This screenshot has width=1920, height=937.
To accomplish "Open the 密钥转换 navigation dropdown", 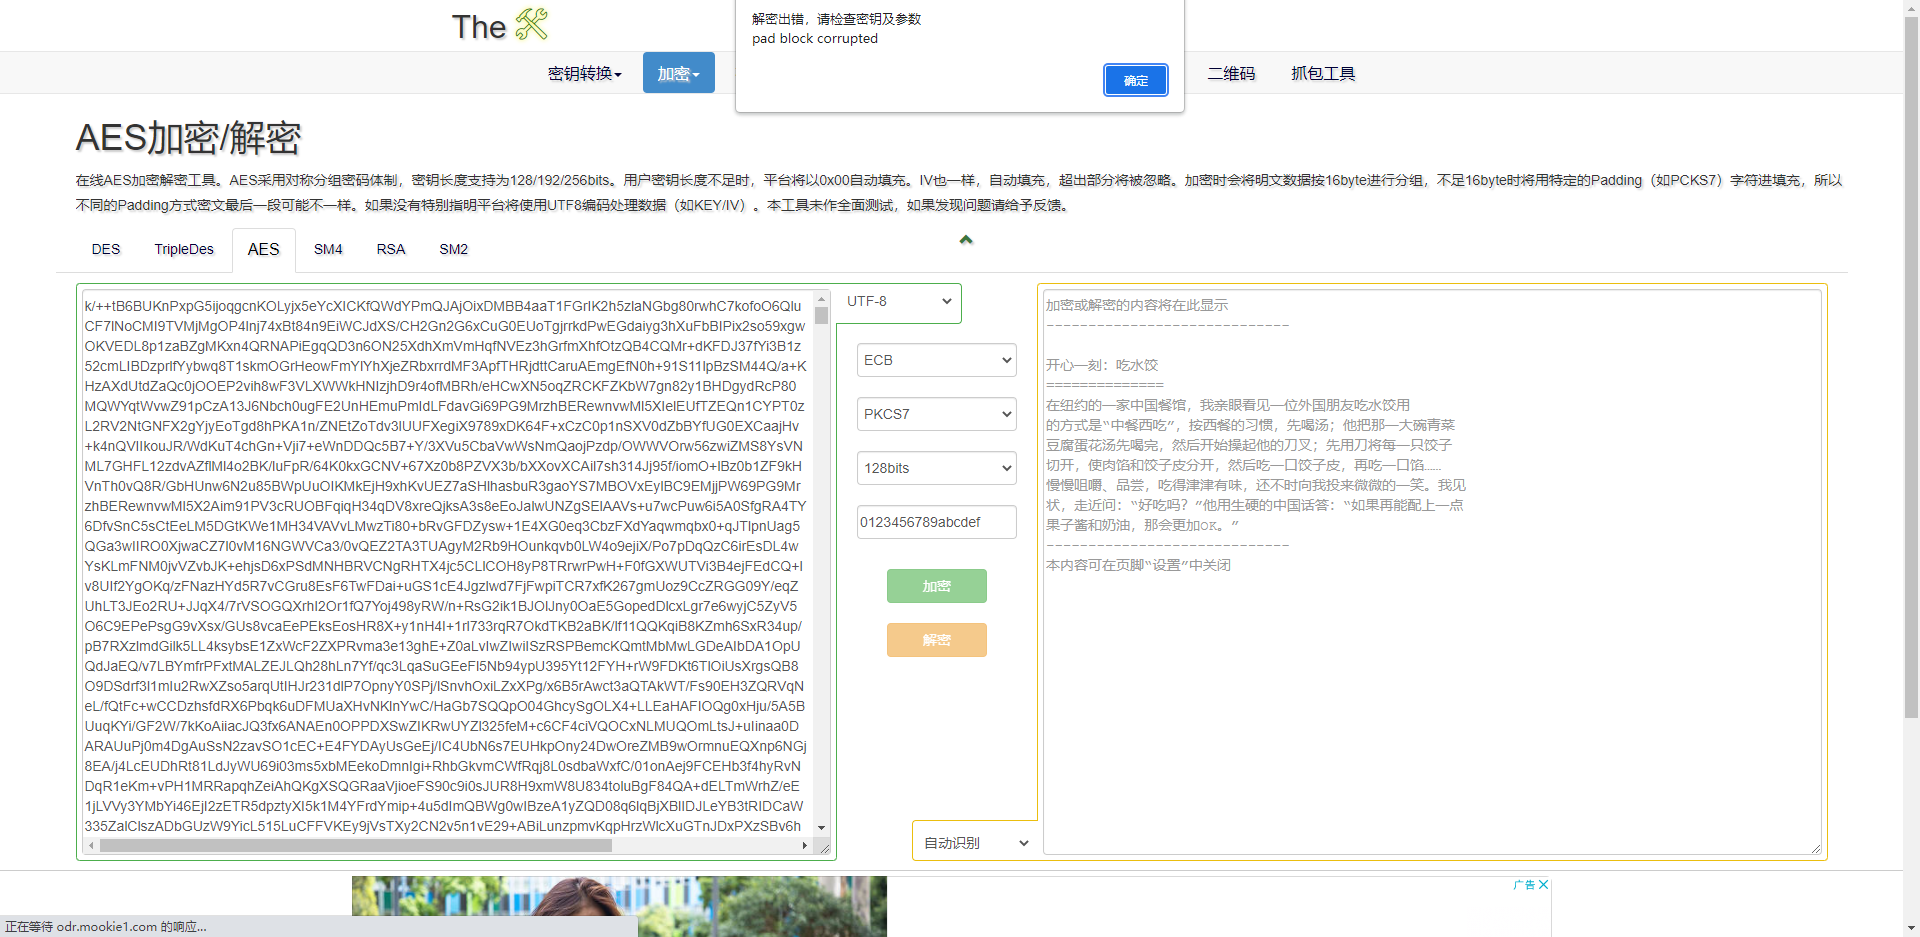I will (x=585, y=73).
